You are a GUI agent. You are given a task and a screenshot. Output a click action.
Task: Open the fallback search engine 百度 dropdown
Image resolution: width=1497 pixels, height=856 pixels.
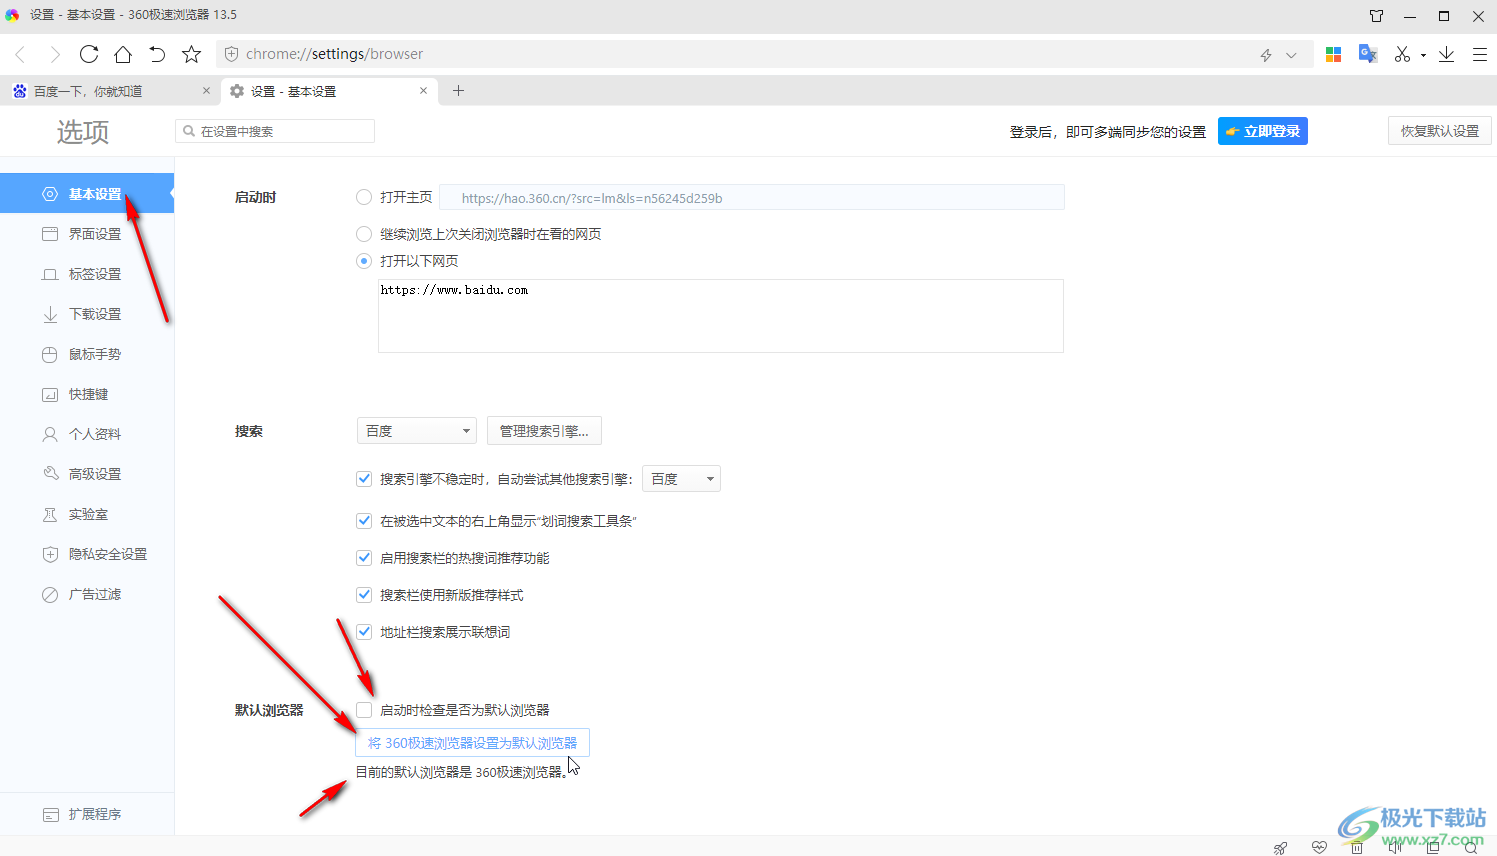[x=681, y=479]
